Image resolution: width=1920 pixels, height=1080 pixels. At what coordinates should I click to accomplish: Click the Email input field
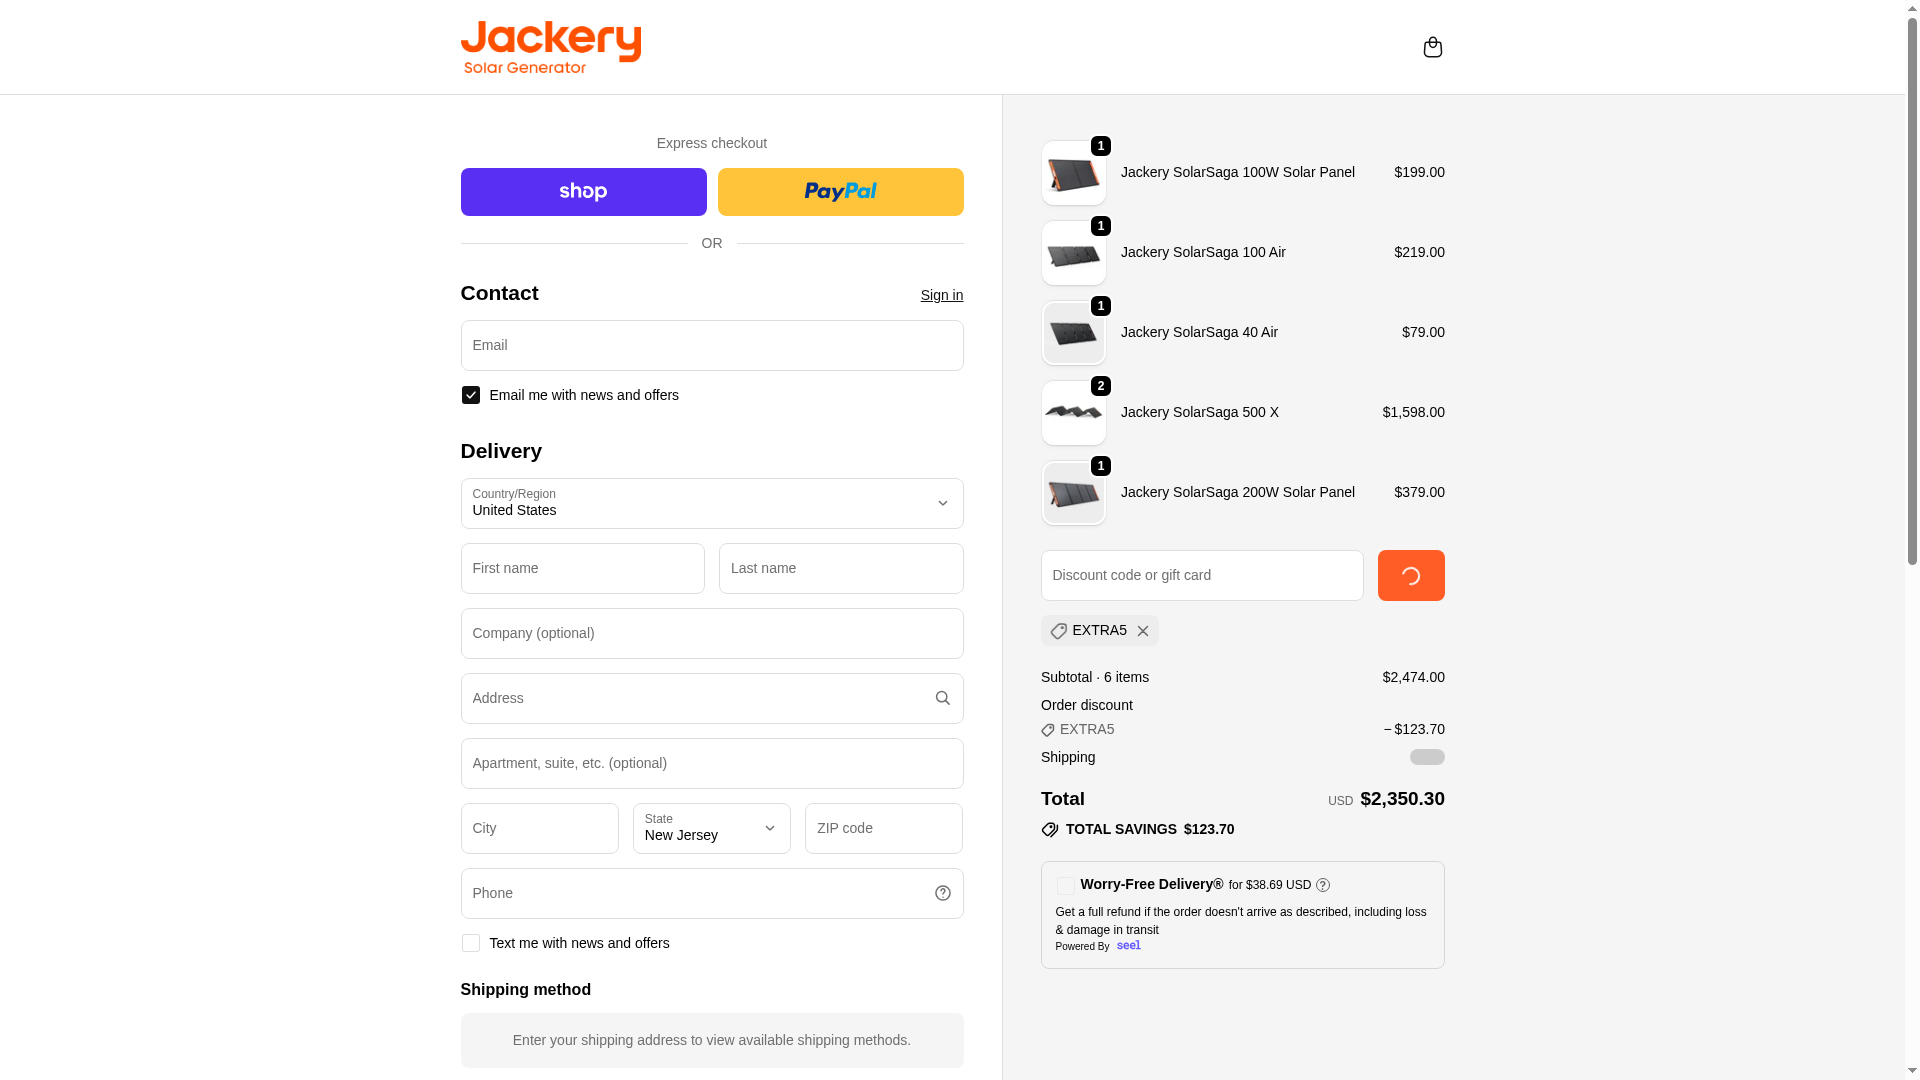tap(711, 345)
